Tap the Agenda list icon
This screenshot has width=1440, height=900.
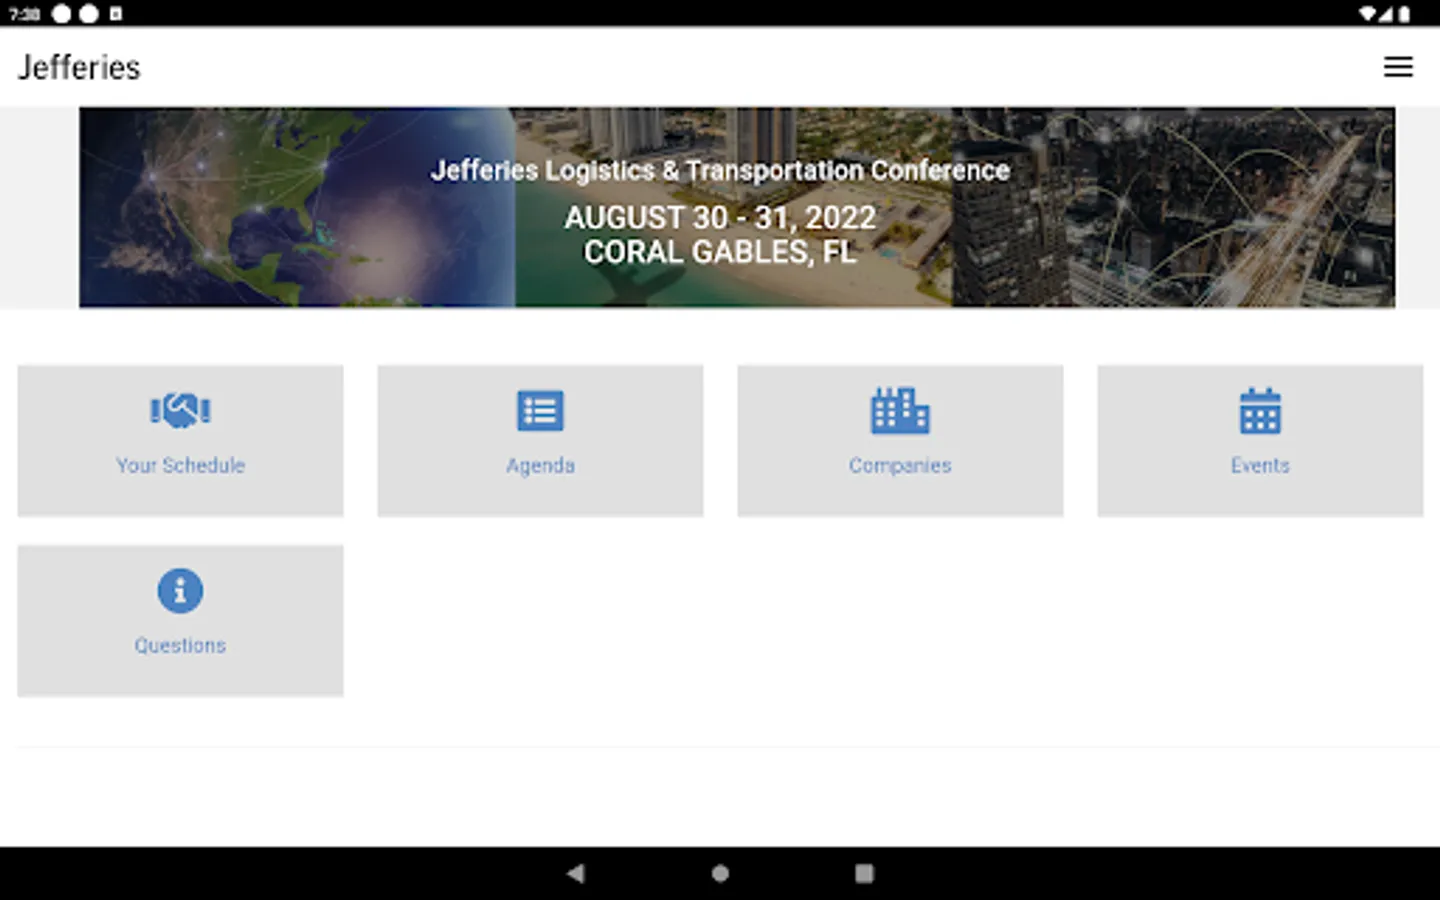[540, 410]
